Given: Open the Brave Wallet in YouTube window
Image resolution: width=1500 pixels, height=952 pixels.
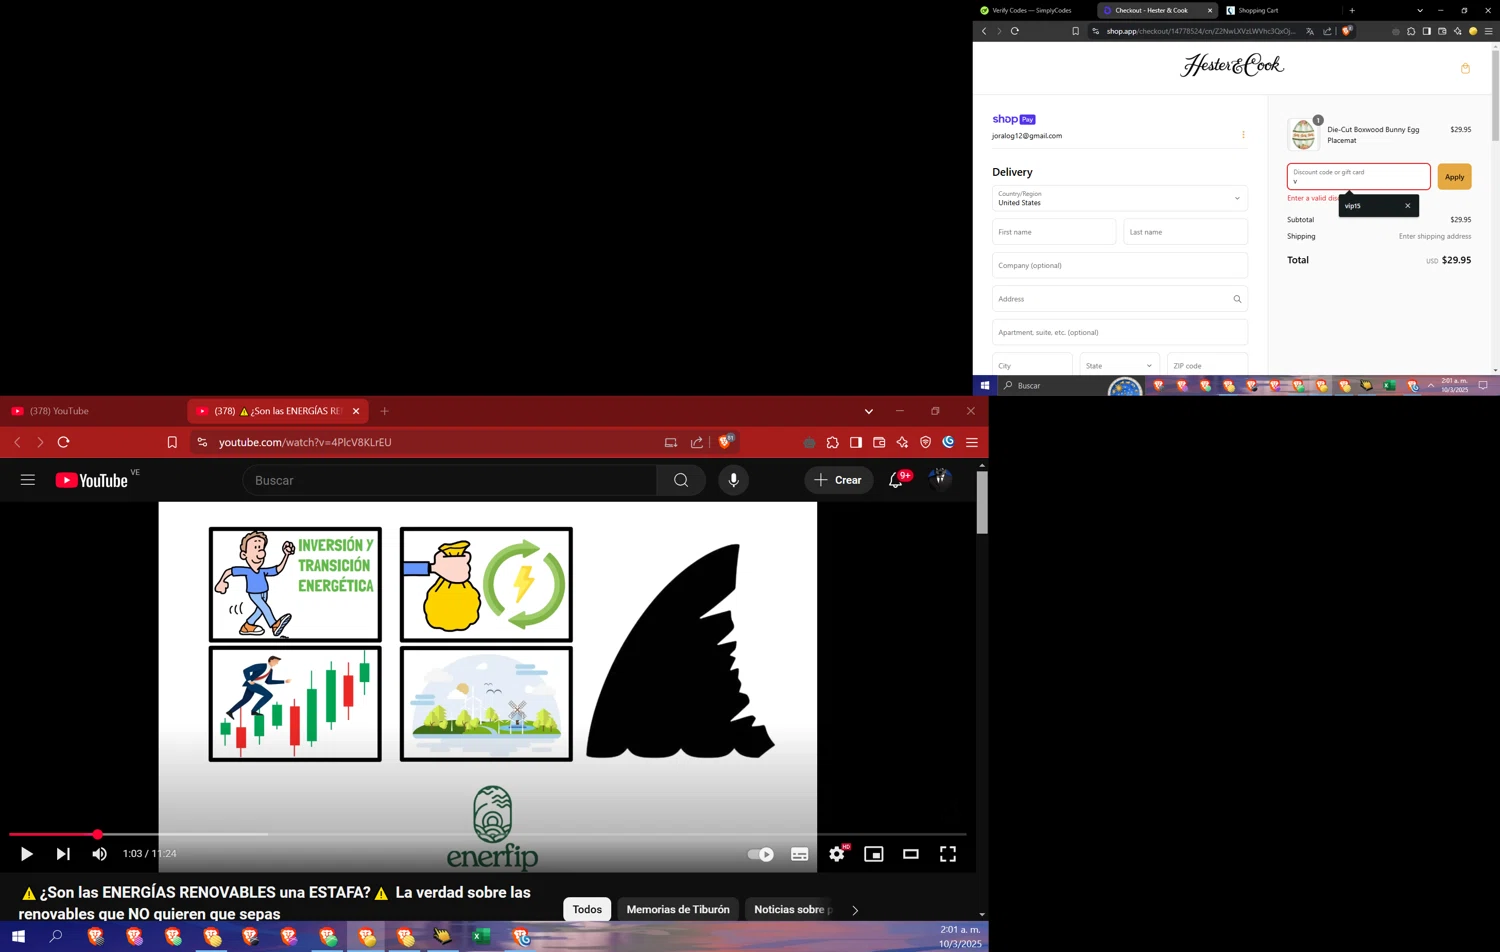Looking at the screenshot, I should (x=879, y=442).
